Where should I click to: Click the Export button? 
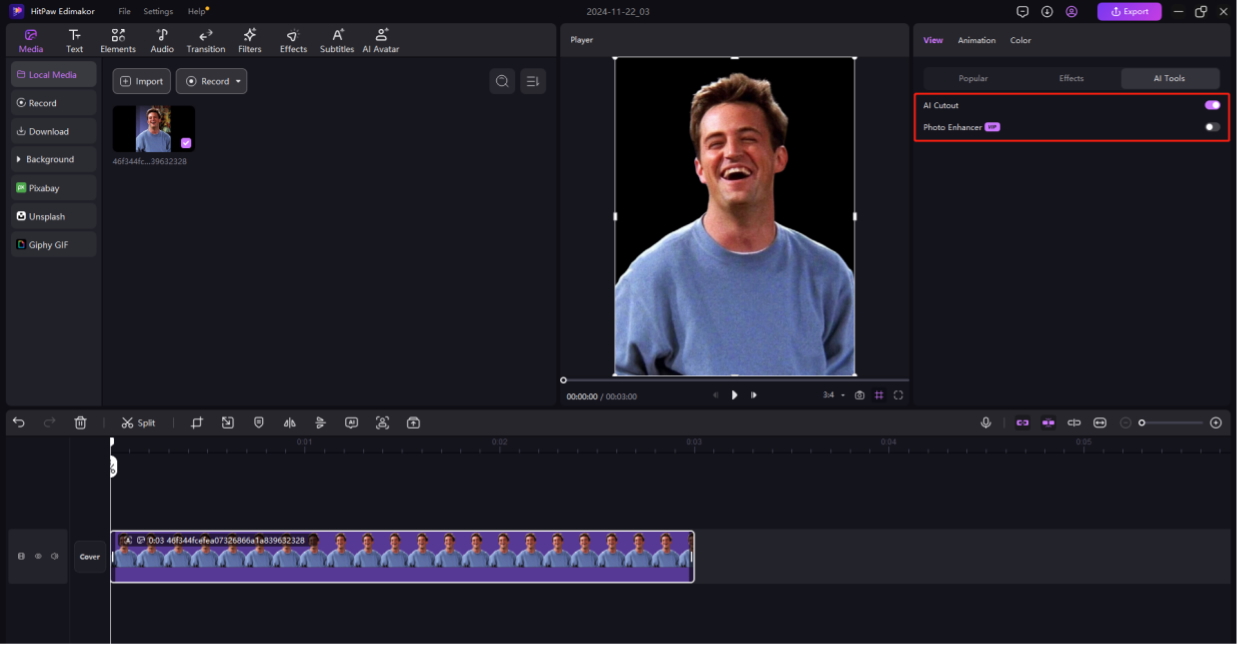(x=1129, y=12)
